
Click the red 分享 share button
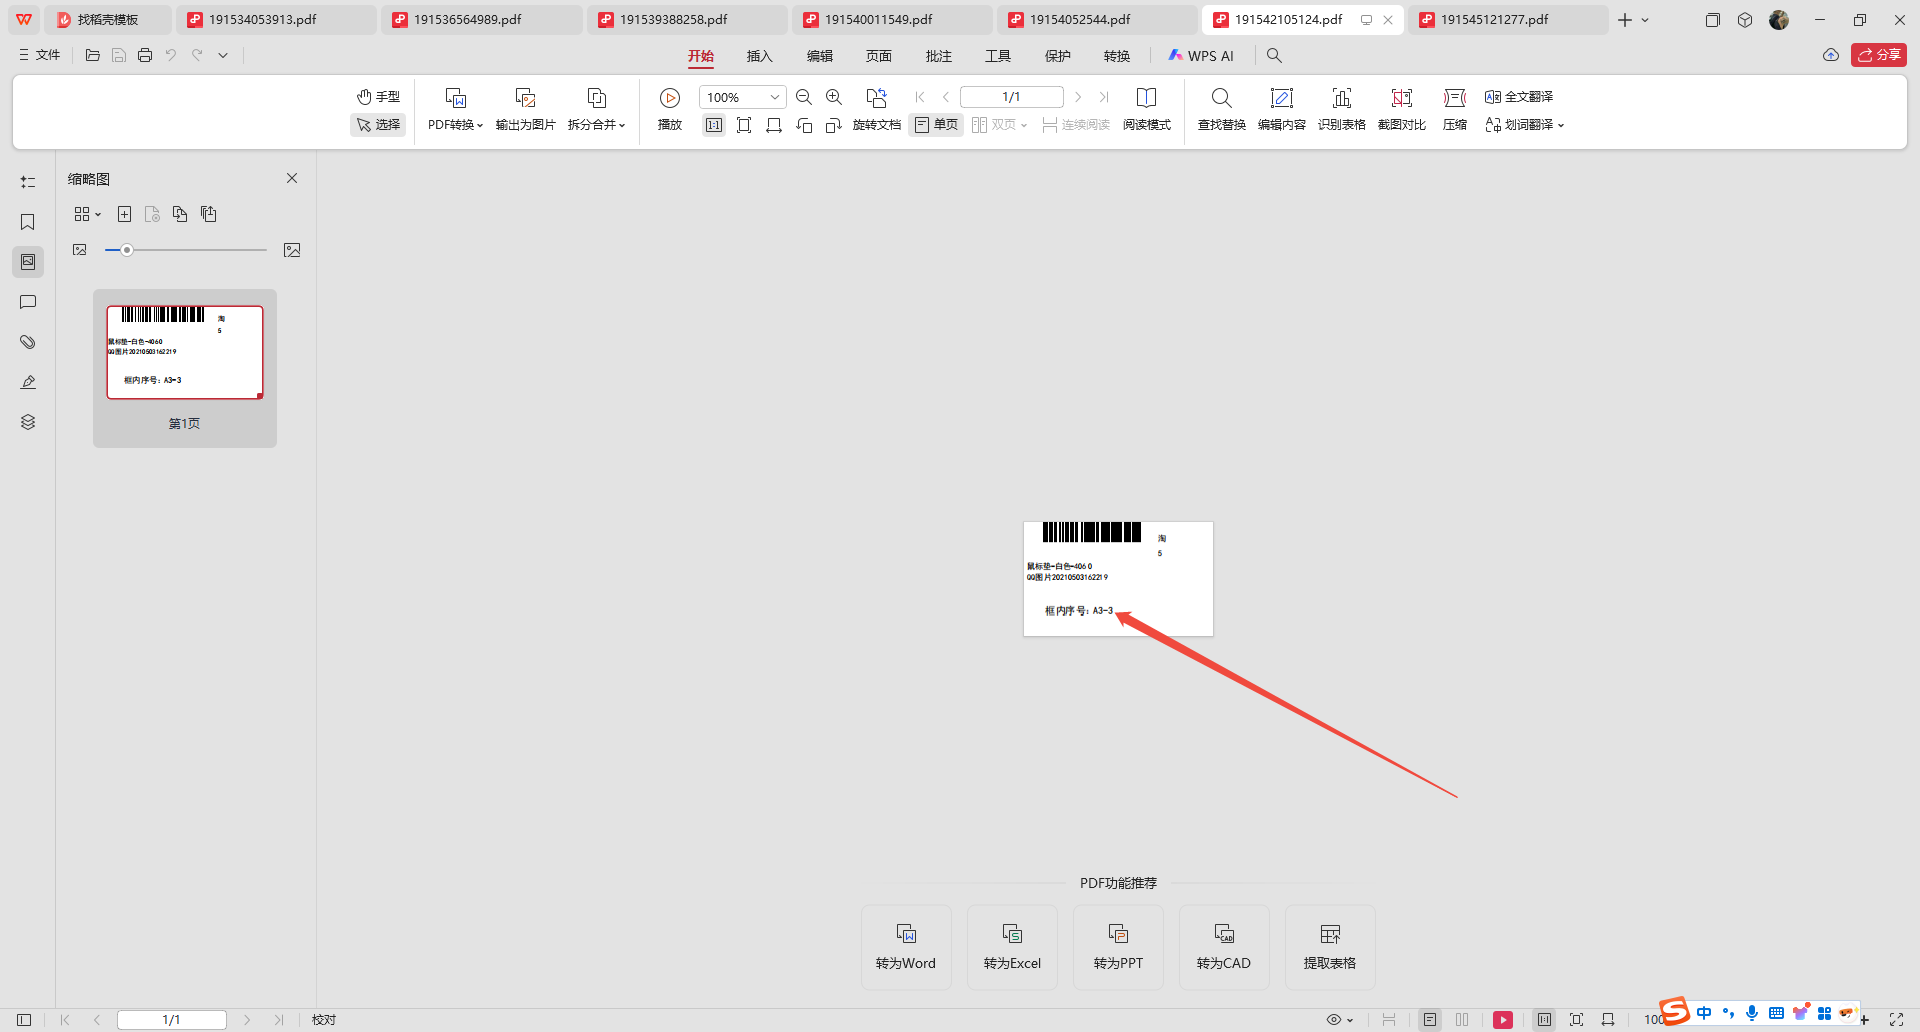1879,55
